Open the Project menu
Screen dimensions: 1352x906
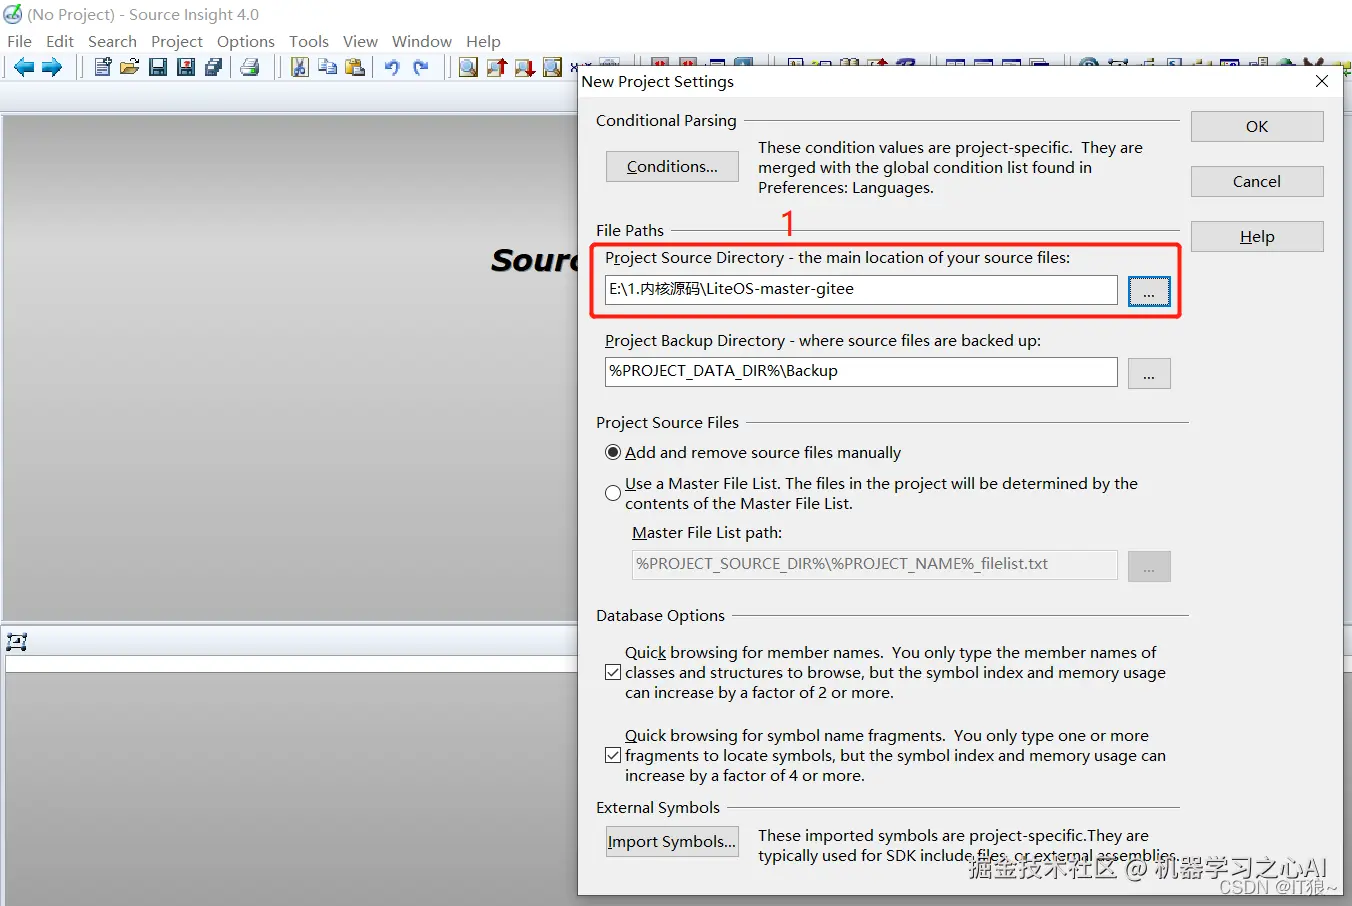177,41
